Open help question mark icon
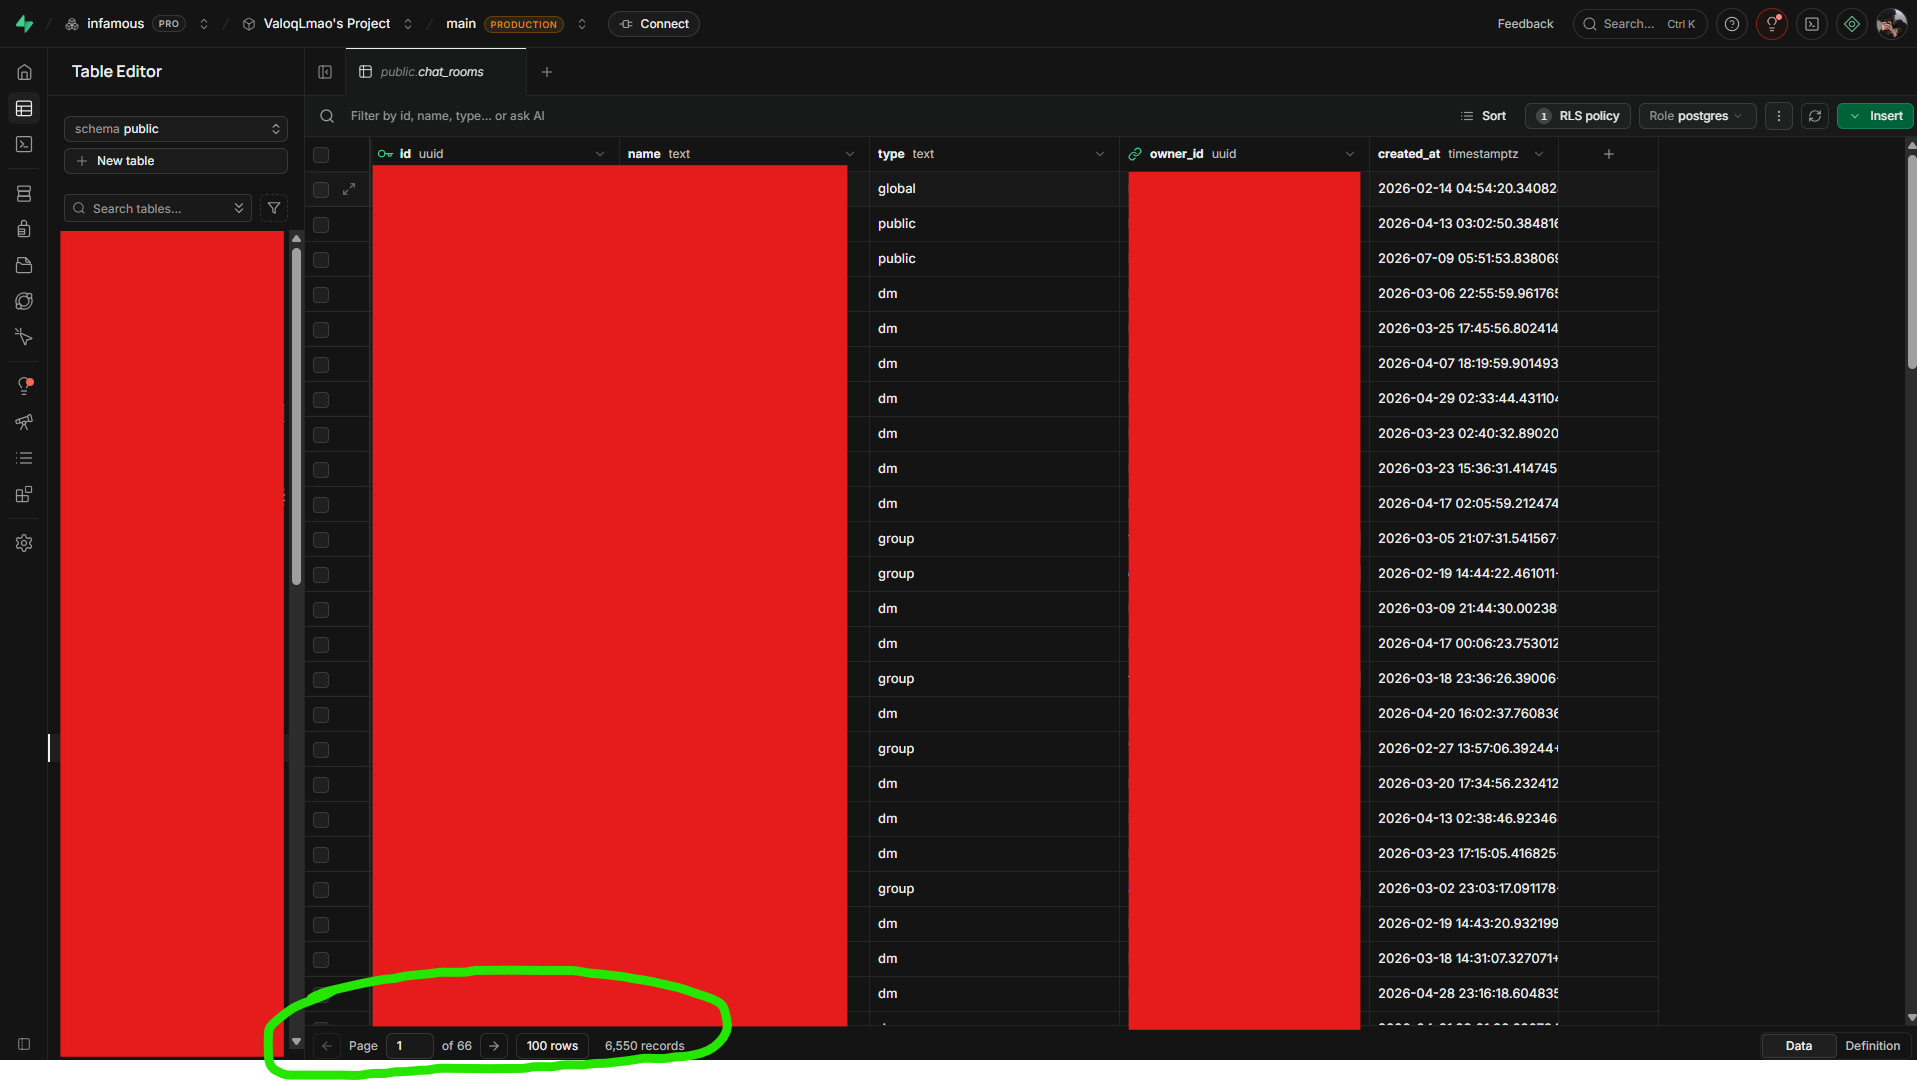This screenshot has width=1917, height=1081. (x=1732, y=24)
